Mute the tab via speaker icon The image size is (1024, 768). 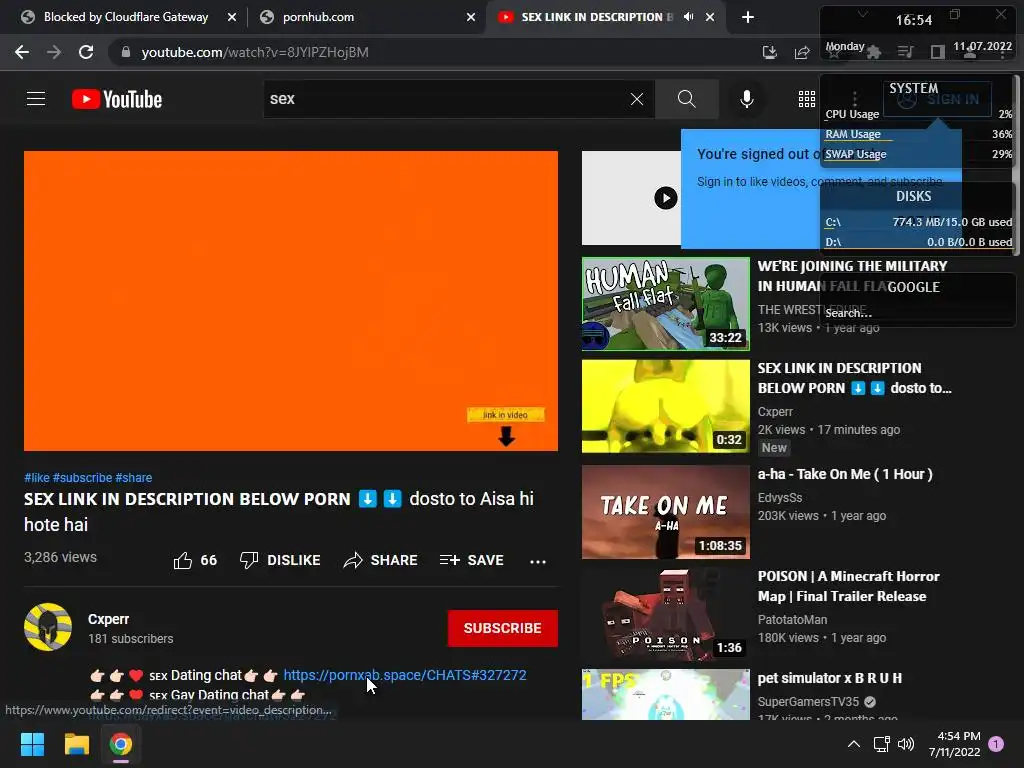click(x=688, y=17)
